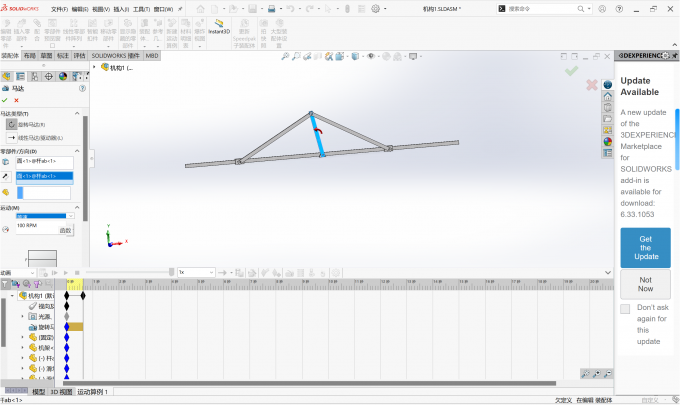
Task: Switch to the 草图 ribbon tab
Action: (46, 56)
